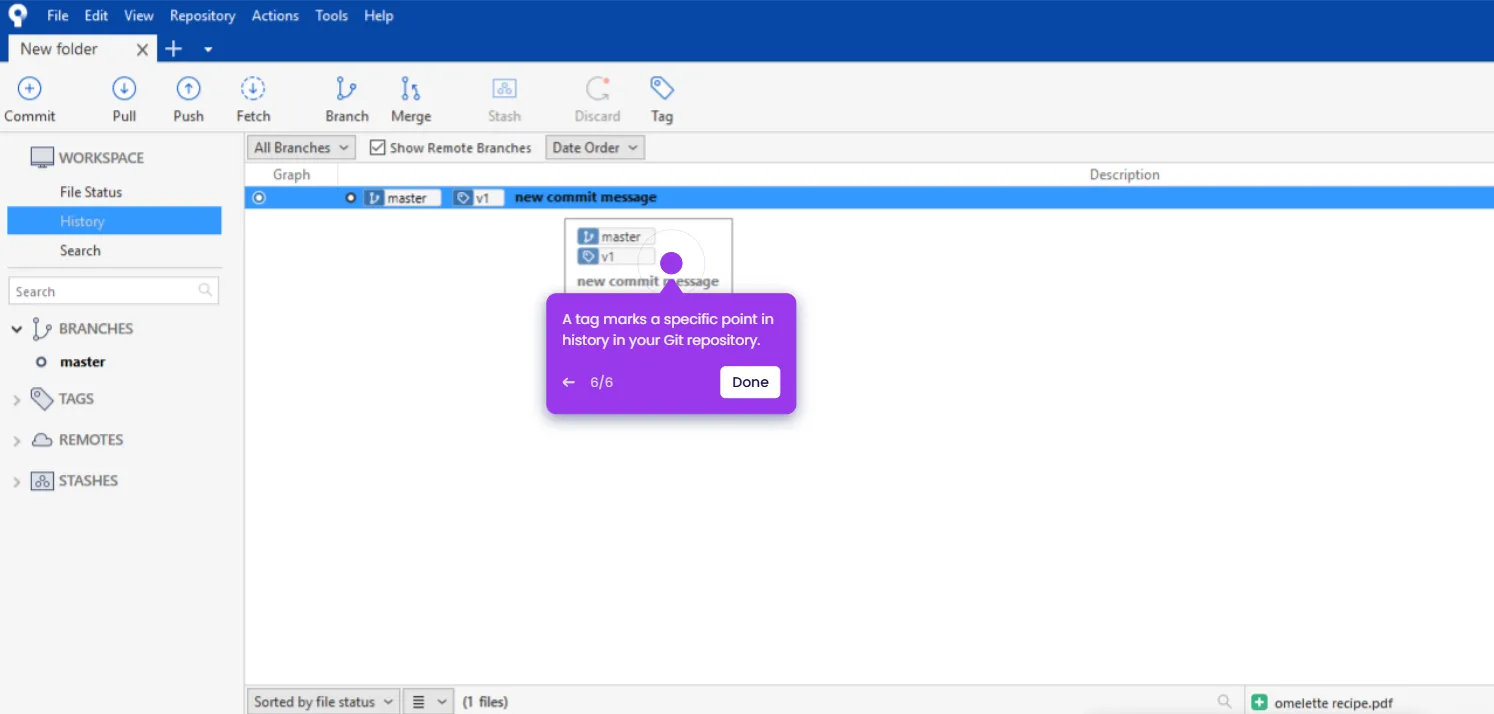This screenshot has height=714, width=1494.
Task: Click the sidebar search magnifier icon
Action: coord(205,291)
